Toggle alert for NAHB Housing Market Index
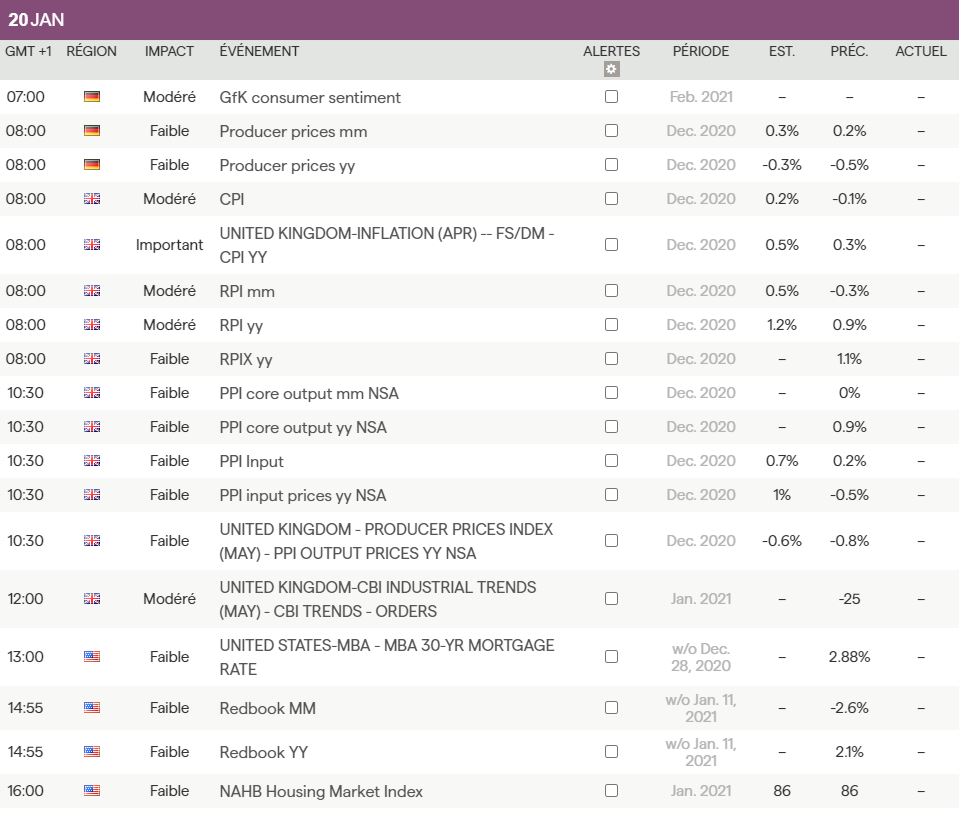979x819 pixels. [x=612, y=791]
